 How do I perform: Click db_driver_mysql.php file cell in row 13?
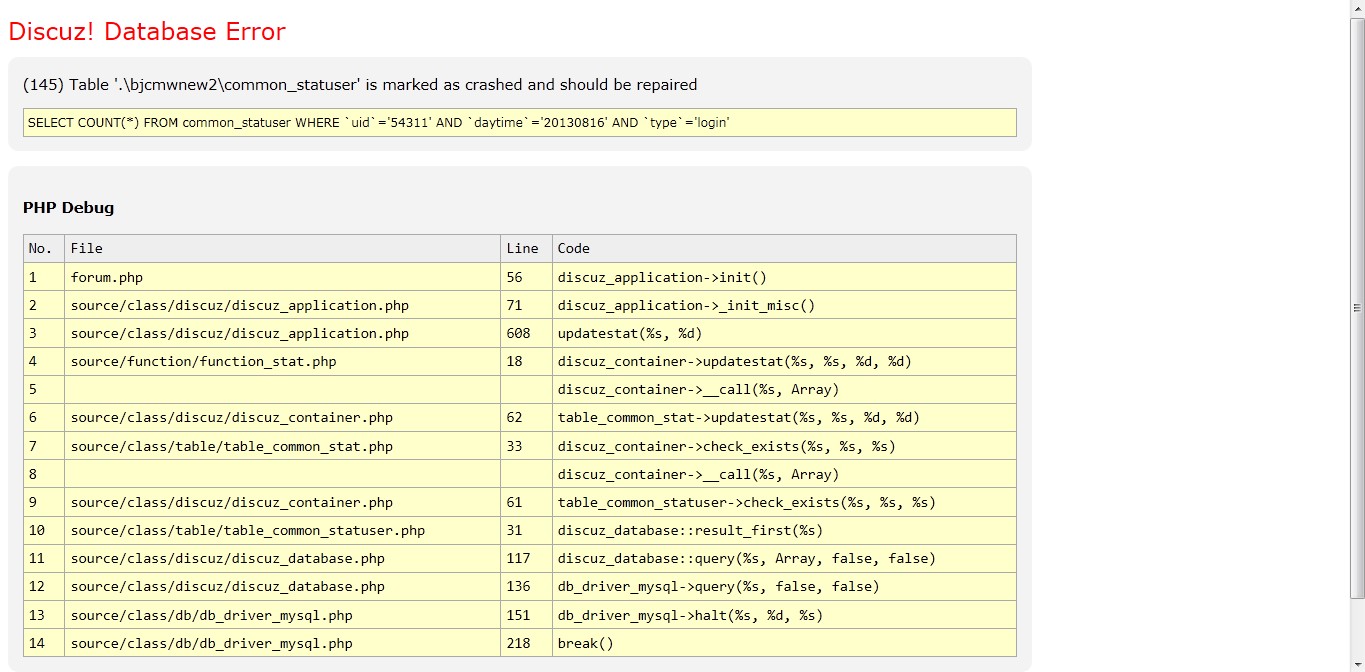pos(282,615)
